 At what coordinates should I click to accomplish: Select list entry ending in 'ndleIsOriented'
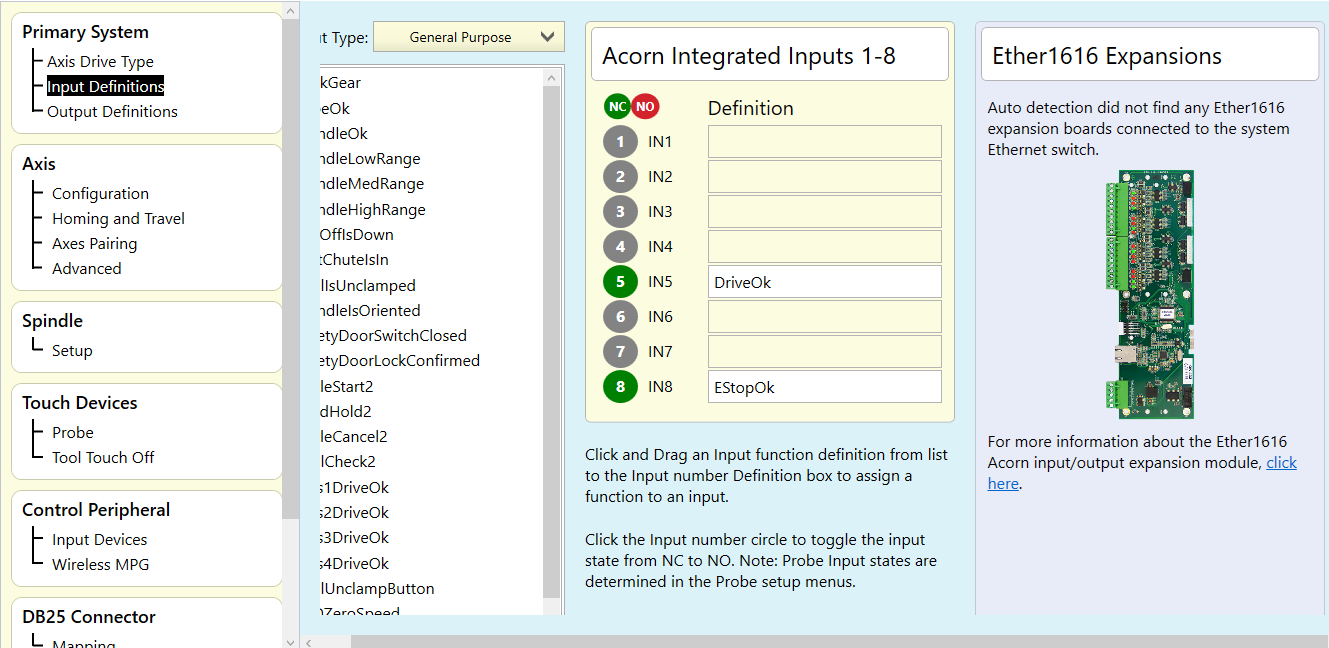(x=368, y=311)
